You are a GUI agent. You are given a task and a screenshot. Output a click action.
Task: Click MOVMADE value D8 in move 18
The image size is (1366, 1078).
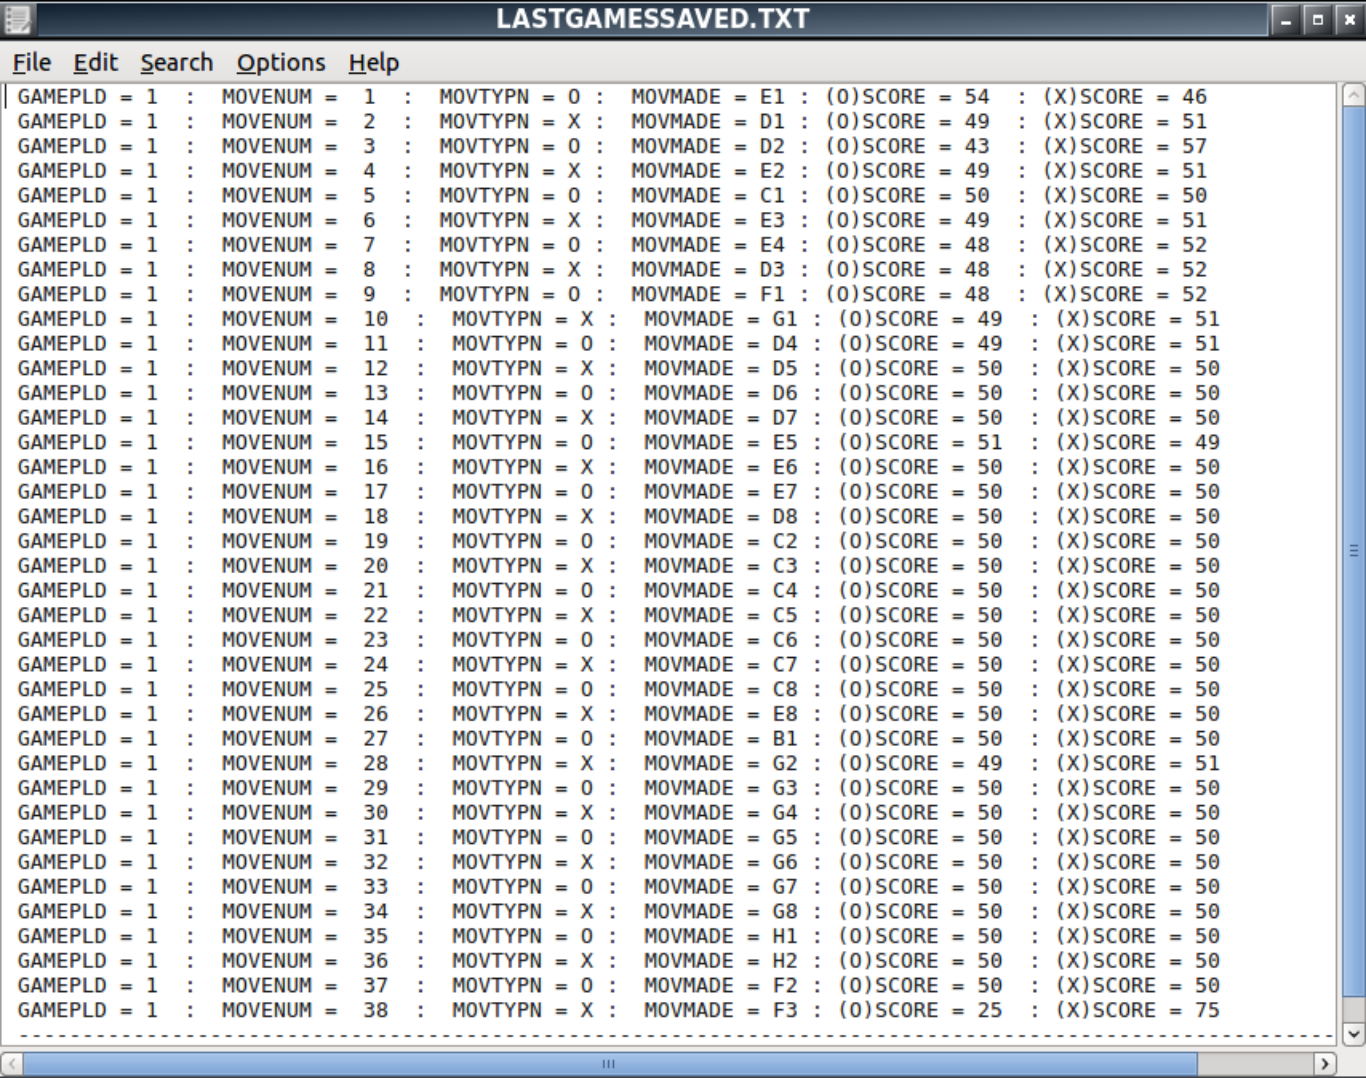tap(785, 517)
